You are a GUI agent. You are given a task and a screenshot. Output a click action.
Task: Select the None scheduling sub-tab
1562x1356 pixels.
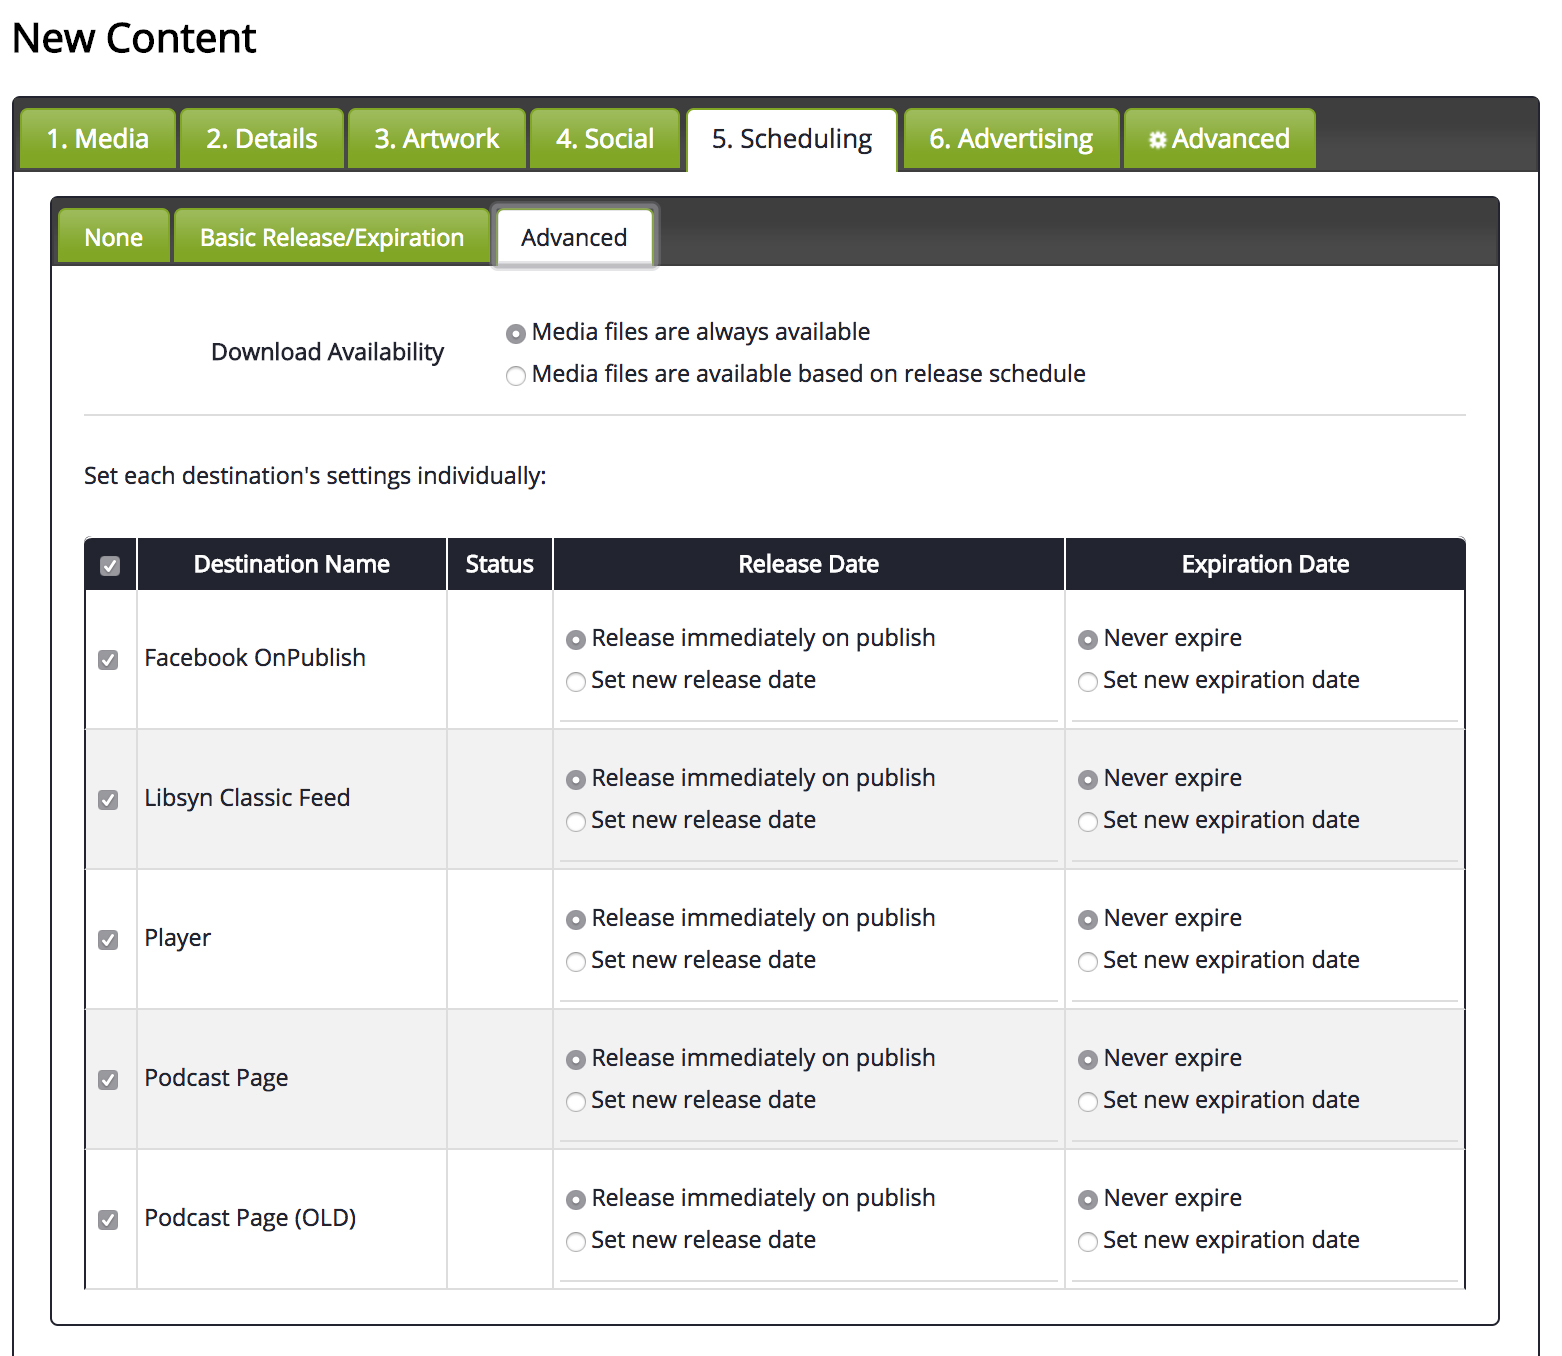(113, 238)
